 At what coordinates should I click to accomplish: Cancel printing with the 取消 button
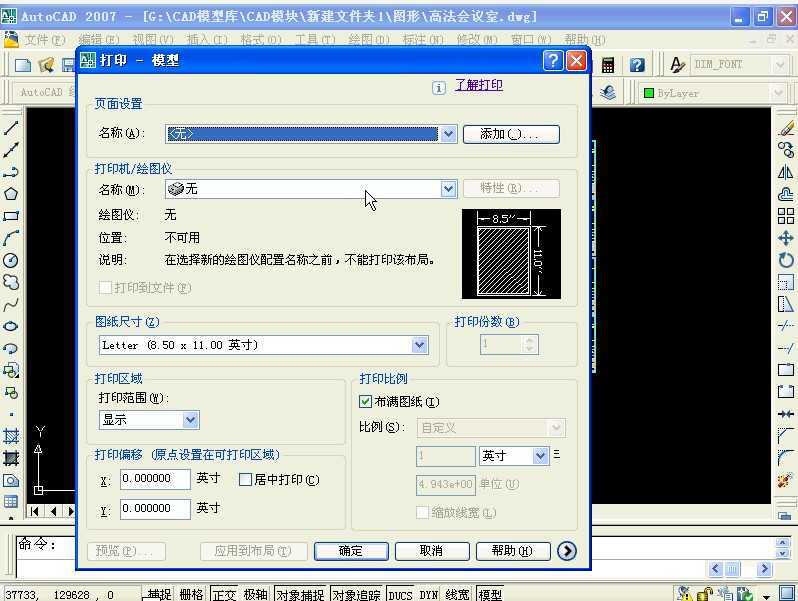coord(432,551)
